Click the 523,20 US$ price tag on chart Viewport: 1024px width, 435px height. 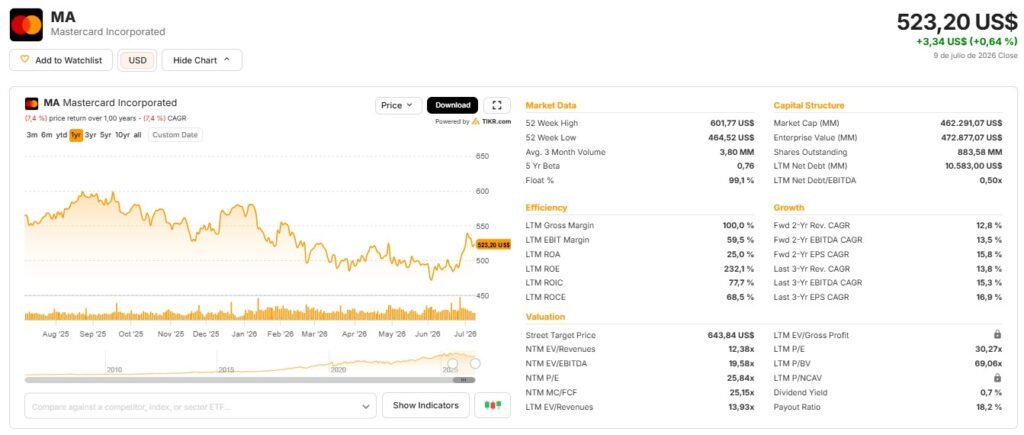pos(493,244)
